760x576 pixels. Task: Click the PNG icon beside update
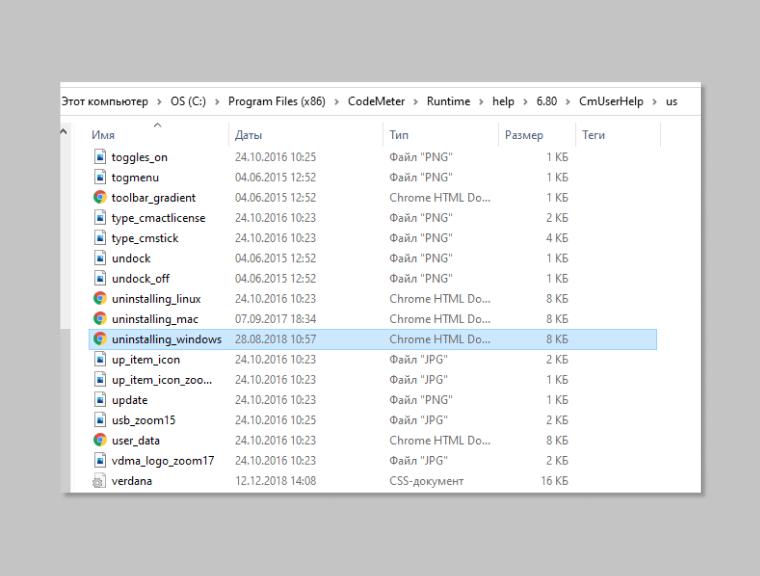99,400
